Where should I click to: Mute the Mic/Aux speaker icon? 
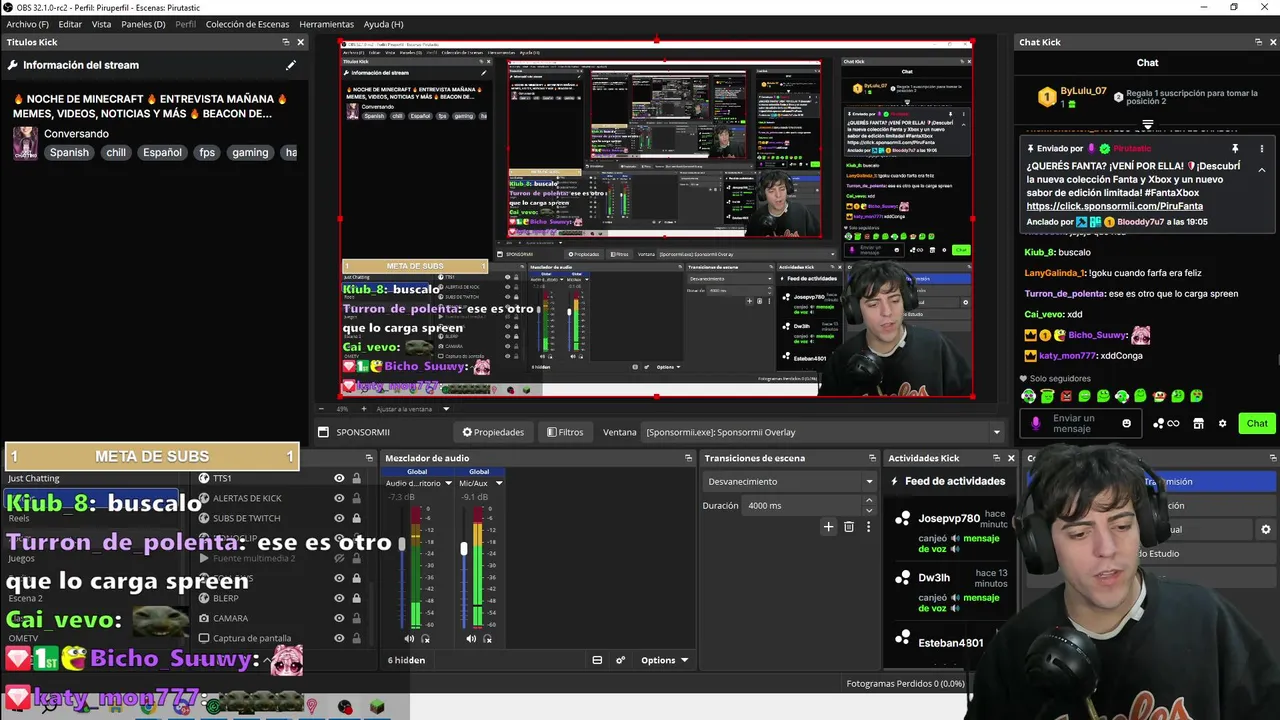tap(471, 638)
